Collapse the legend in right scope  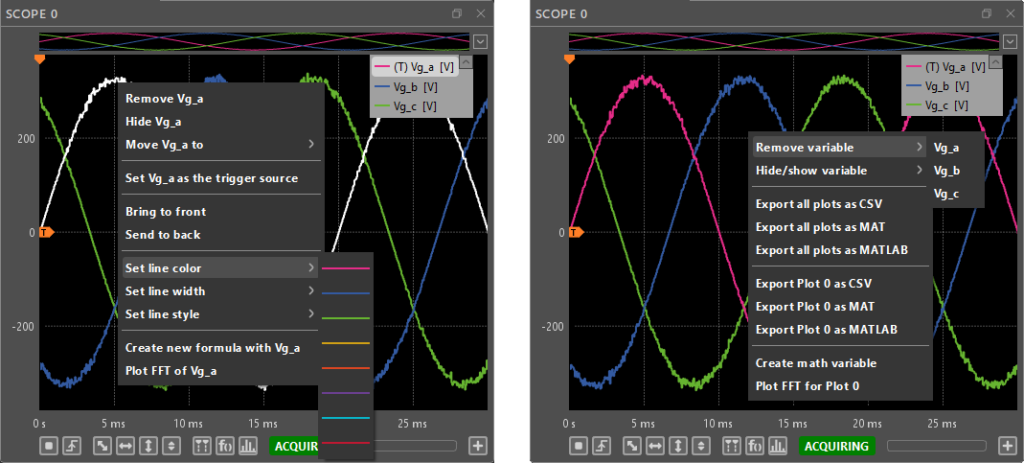coord(996,61)
